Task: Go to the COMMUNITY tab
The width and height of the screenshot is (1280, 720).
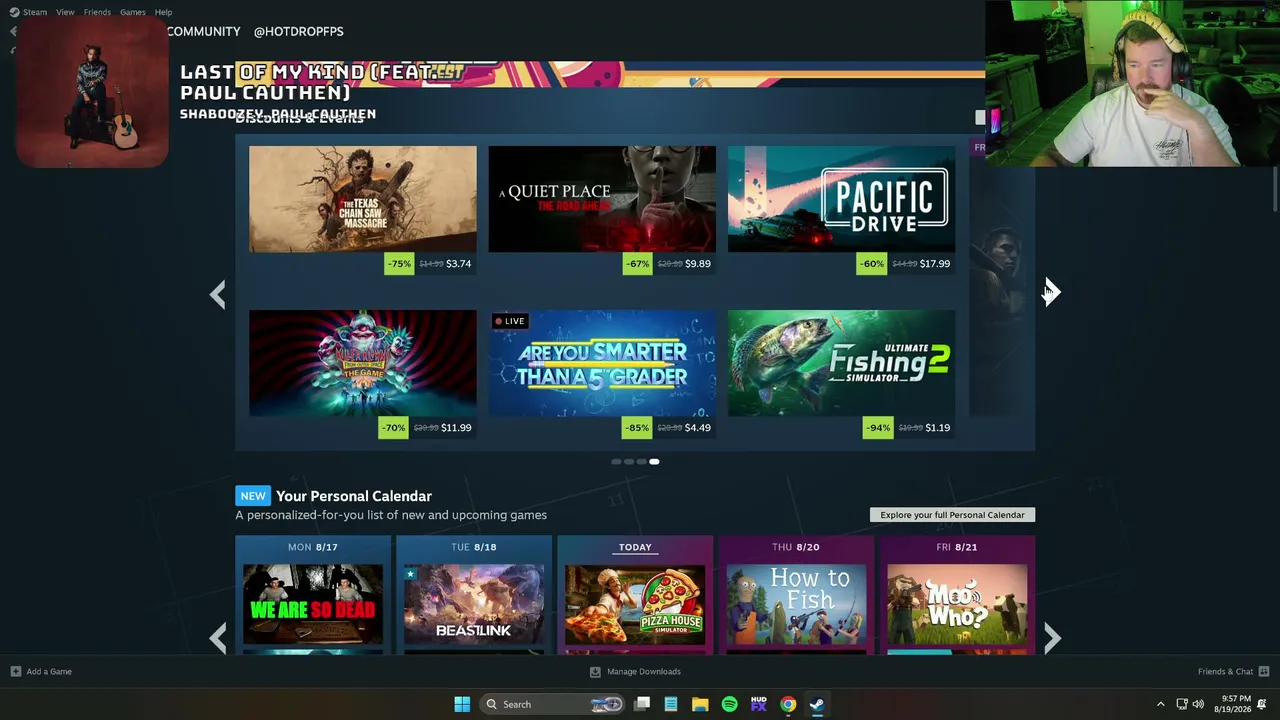Action: [203, 31]
